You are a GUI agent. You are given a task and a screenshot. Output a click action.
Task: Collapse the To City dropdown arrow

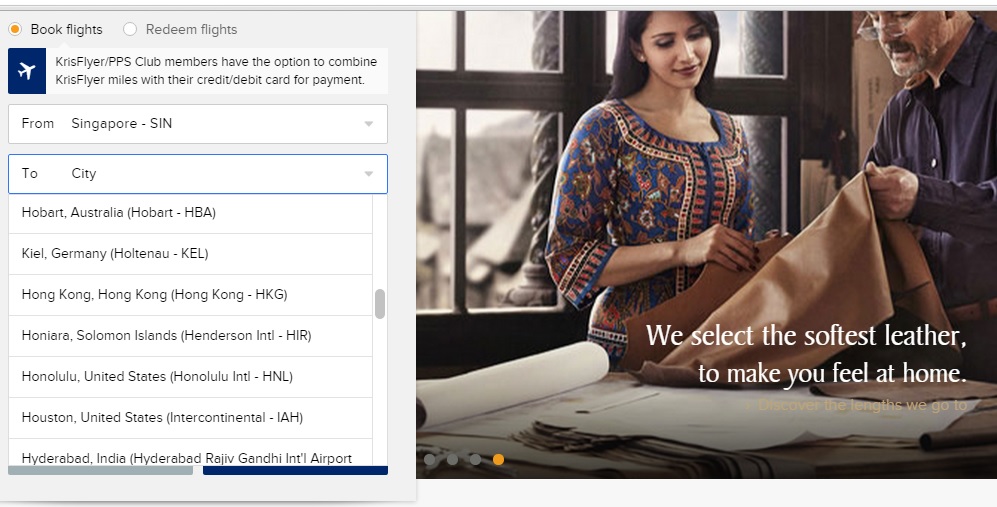click(369, 174)
